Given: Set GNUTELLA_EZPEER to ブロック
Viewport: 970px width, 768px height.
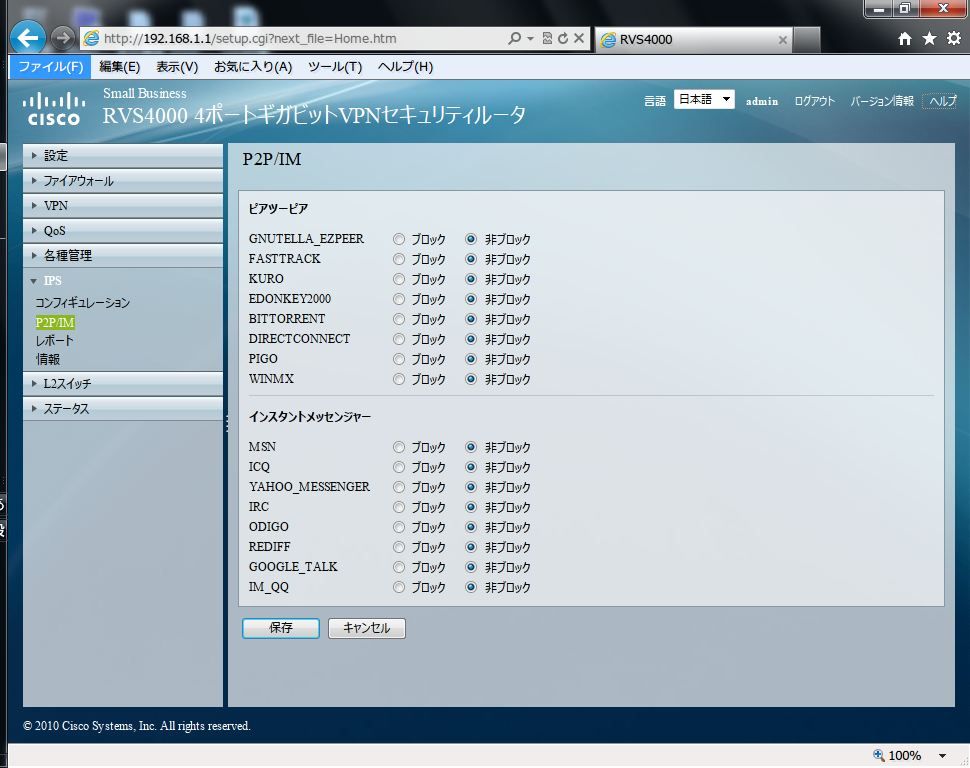Looking at the screenshot, I should 399,239.
